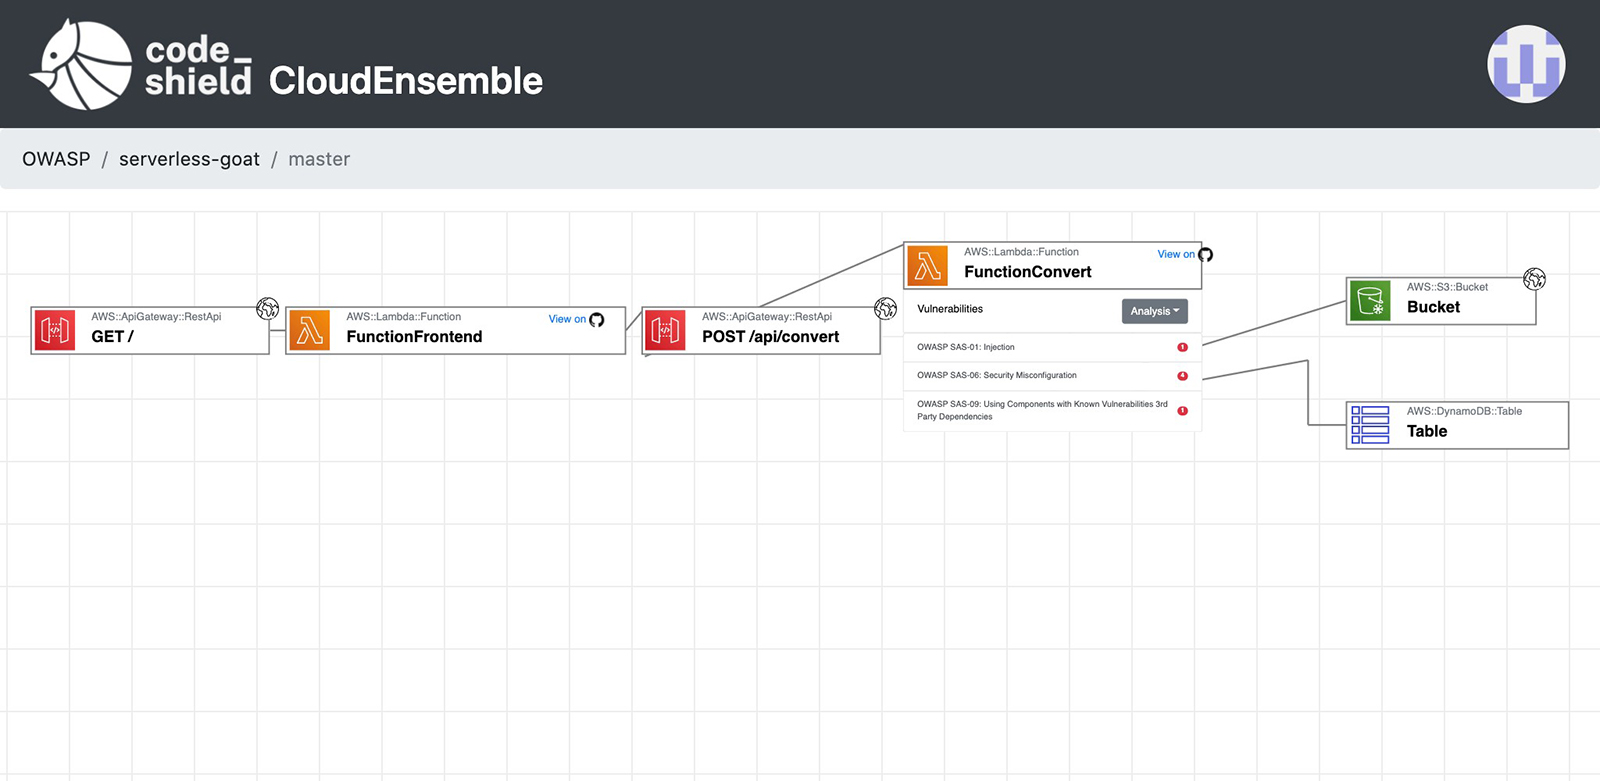The height and width of the screenshot is (781, 1600).
Task: Select the Bucket node title
Action: click(x=1433, y=307)
